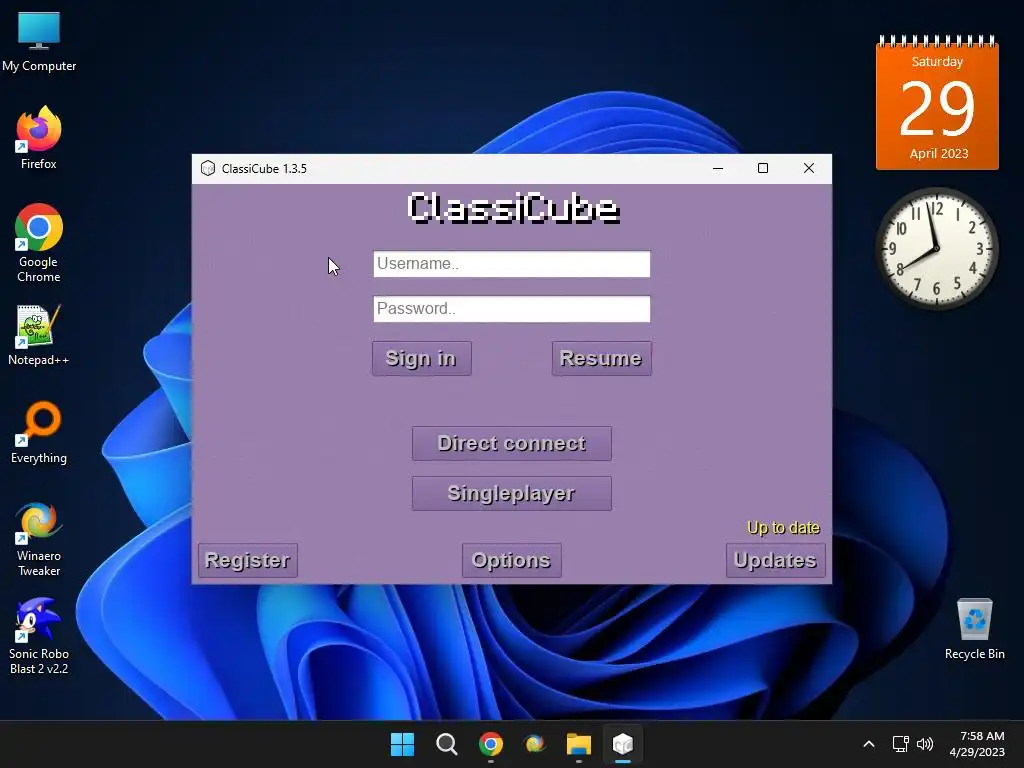Open the launcher Options

pos(511,560)
